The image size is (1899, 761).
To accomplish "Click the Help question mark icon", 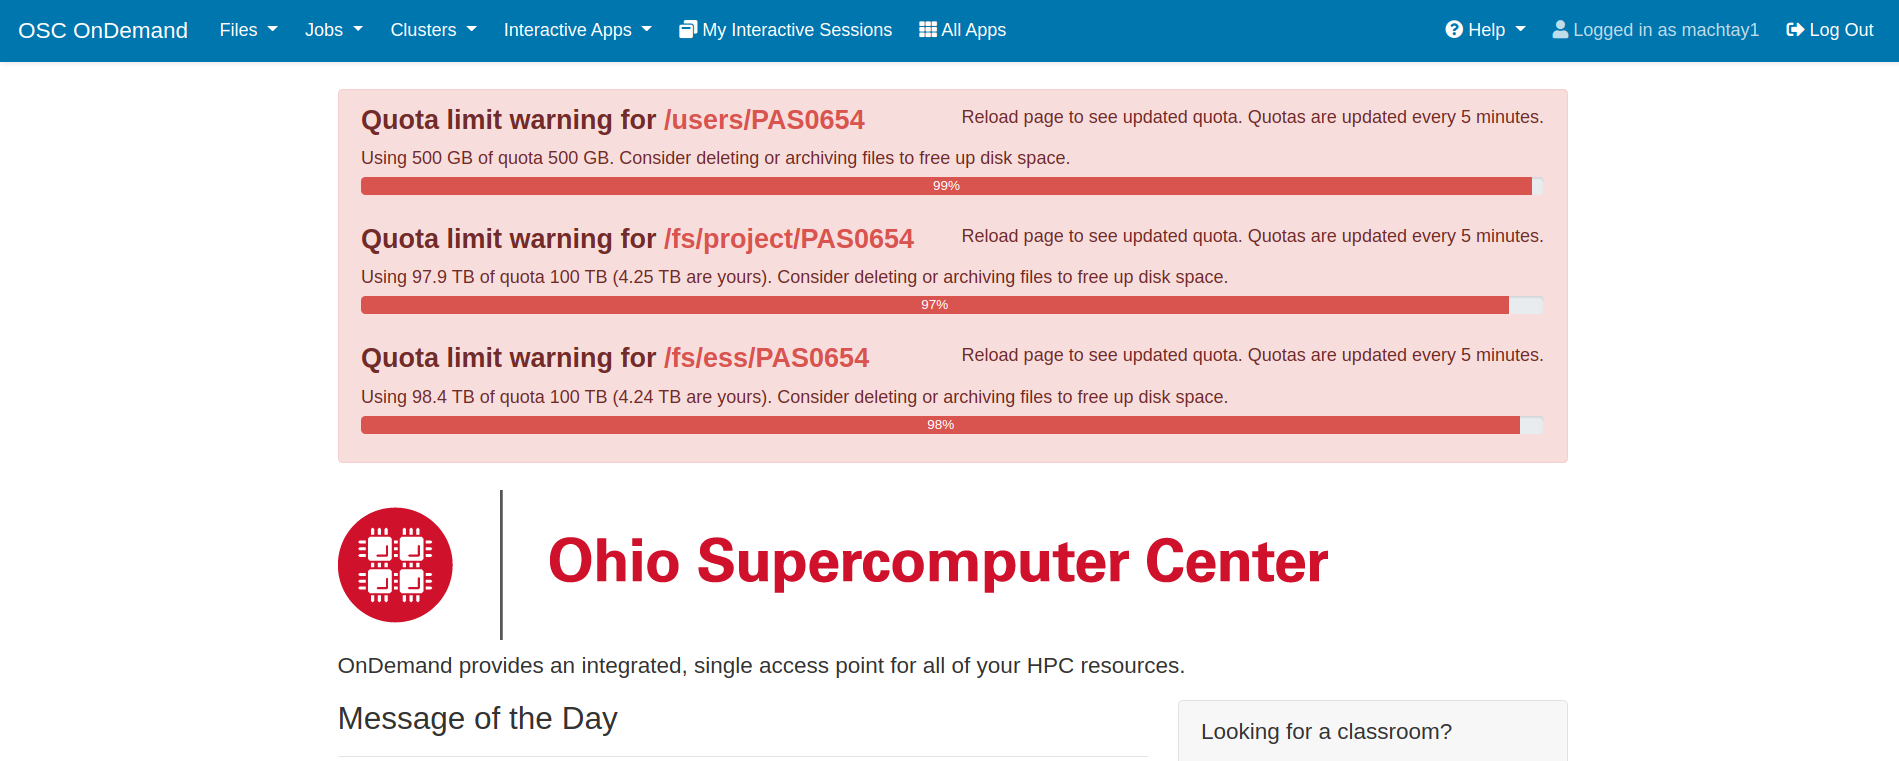I will tap(1454, 30).
